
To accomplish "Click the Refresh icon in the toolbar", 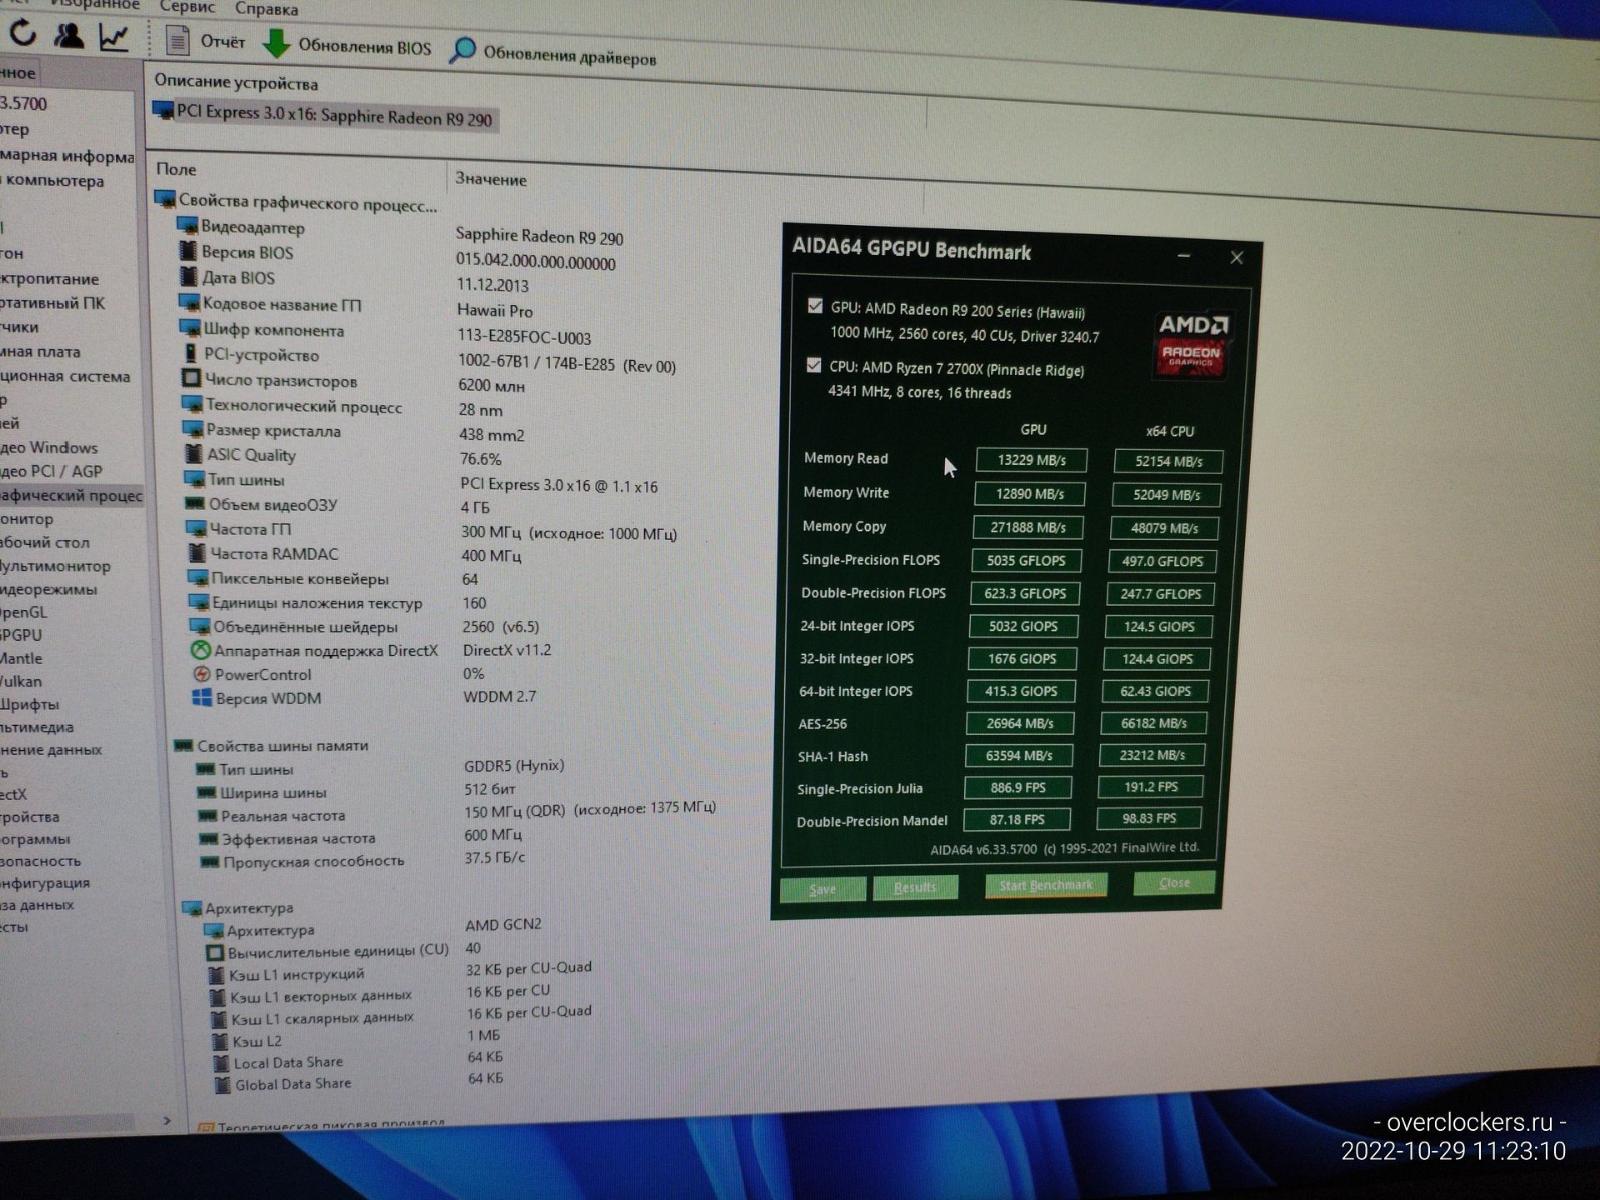I will (23, 34).
